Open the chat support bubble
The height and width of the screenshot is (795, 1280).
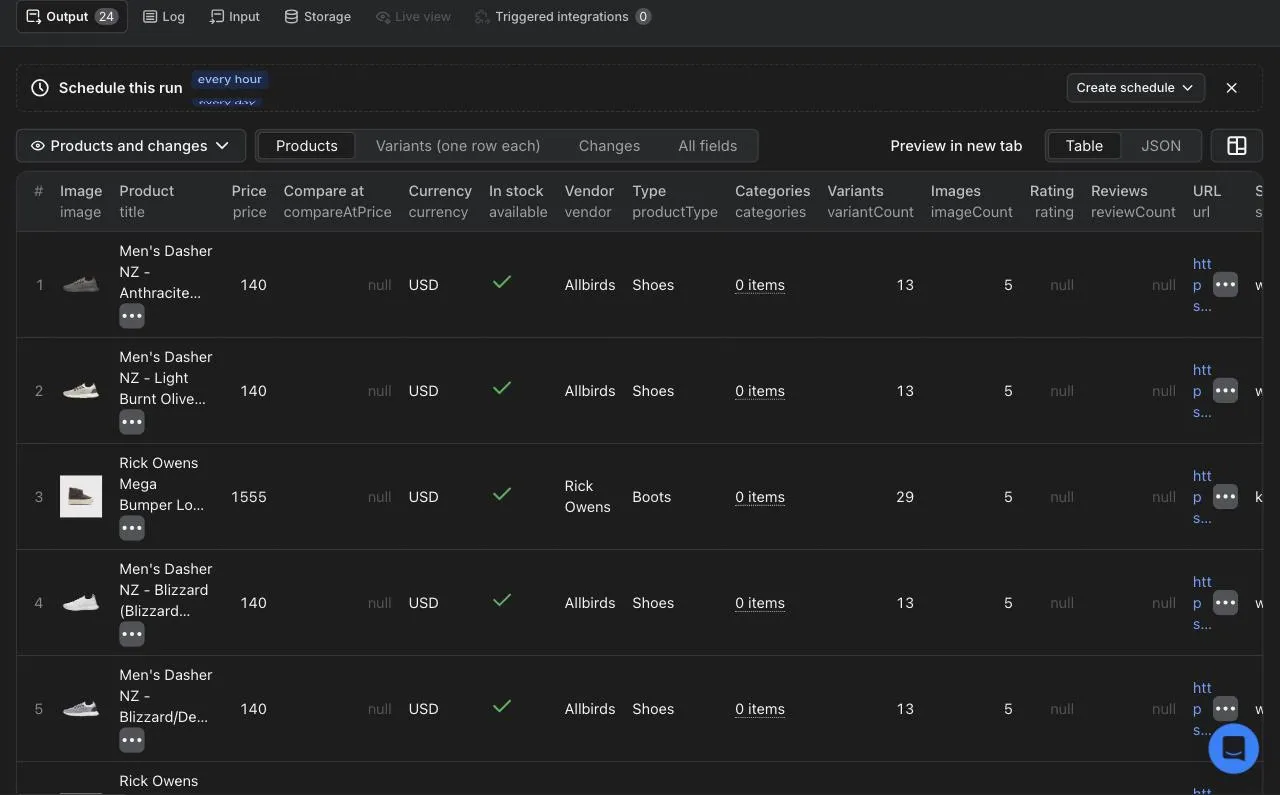1233,748
